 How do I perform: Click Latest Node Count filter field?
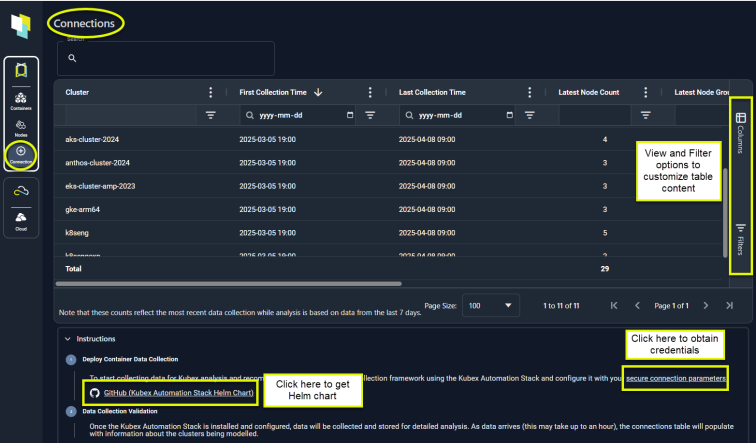pos(594,115)
